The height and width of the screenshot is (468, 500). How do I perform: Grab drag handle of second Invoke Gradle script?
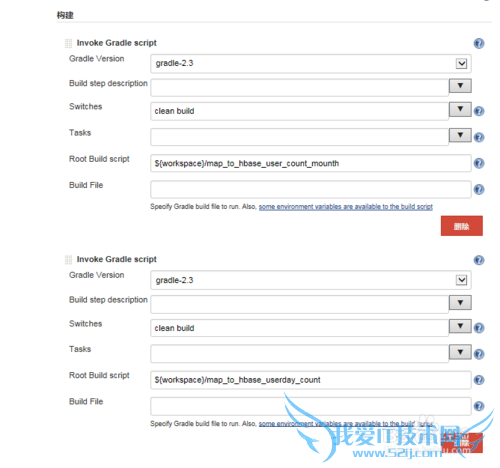68,260
